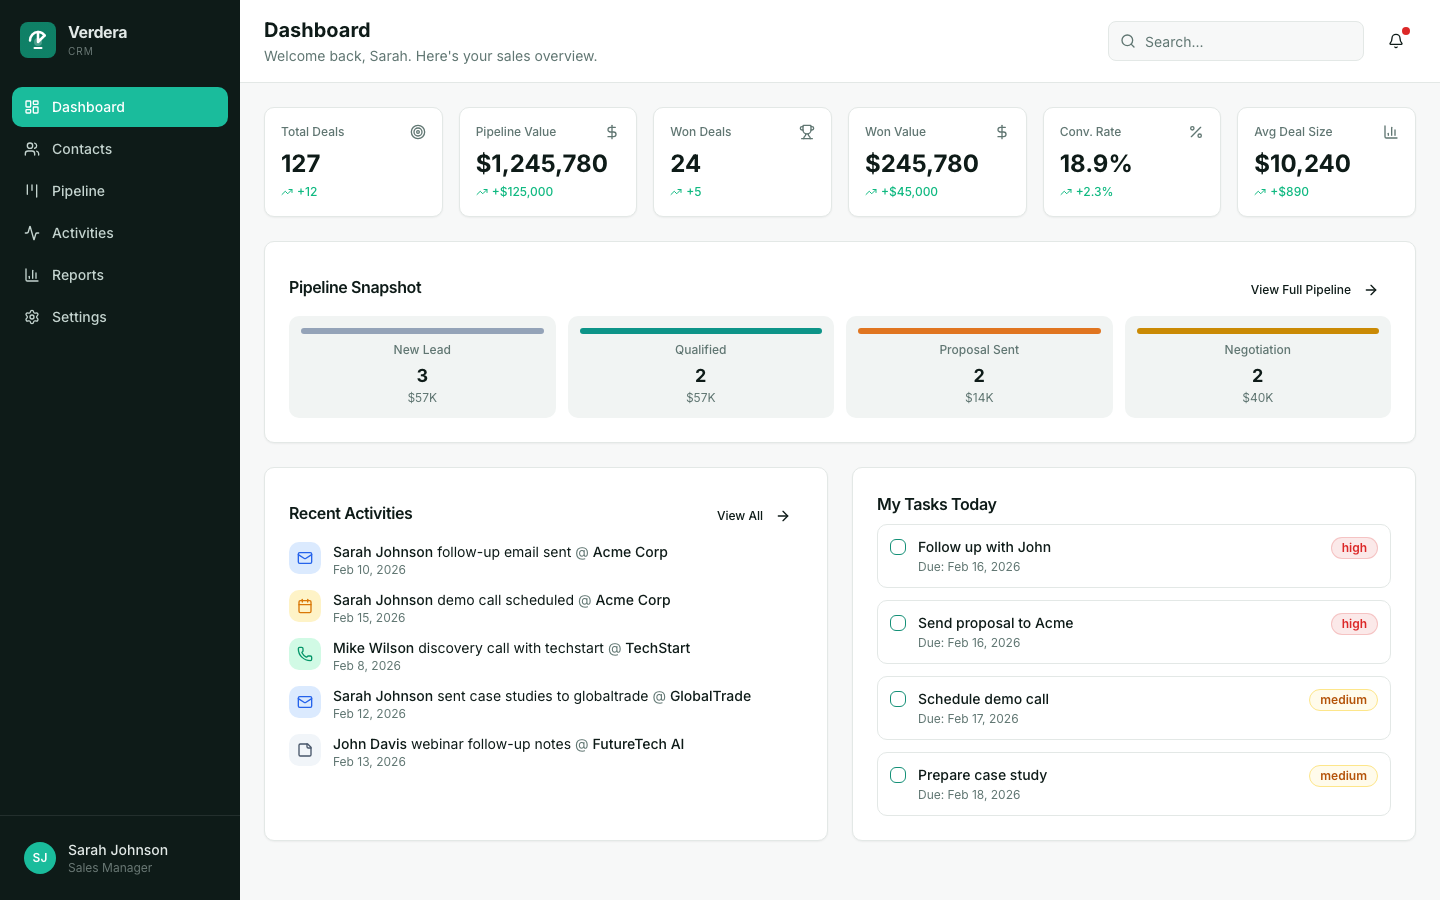Click the arrow icon next to View Full Pipeline
Image resolution: width=1440 pixels, height=900 pixels.
point(1372,290)
